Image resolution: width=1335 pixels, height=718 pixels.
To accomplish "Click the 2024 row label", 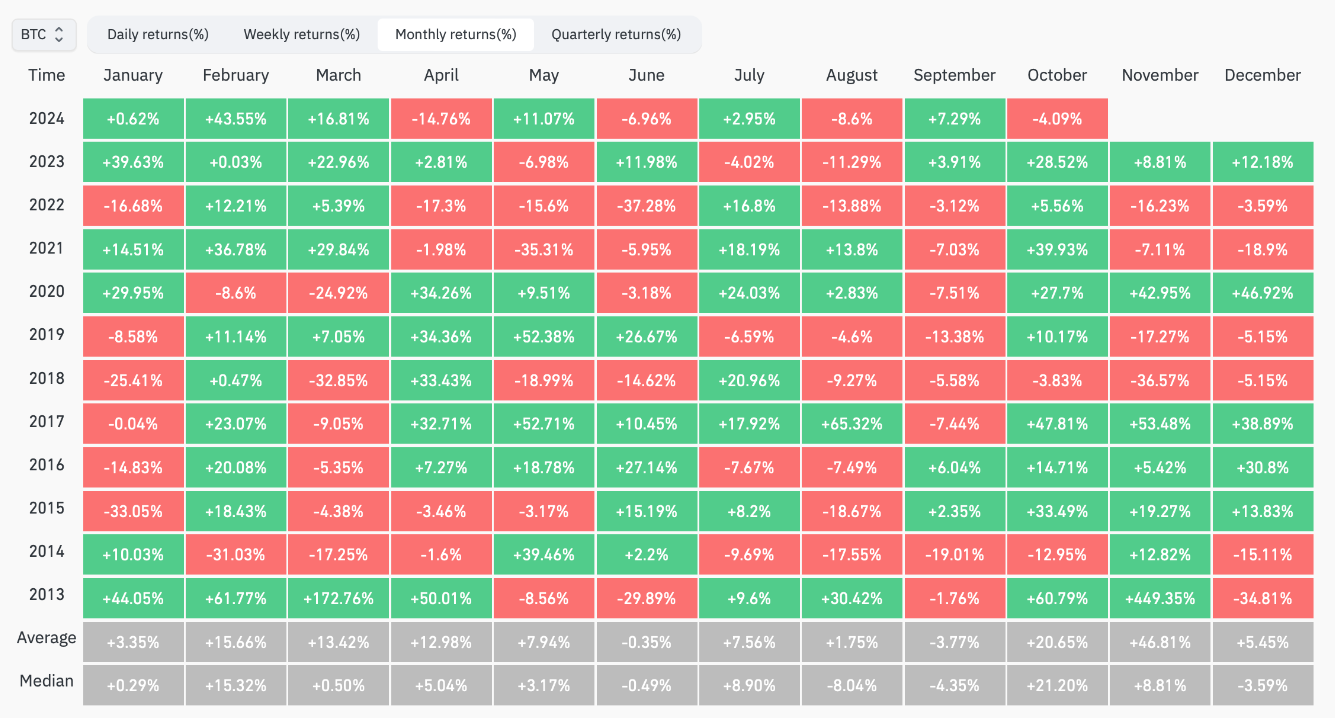I will coord(46,118).
